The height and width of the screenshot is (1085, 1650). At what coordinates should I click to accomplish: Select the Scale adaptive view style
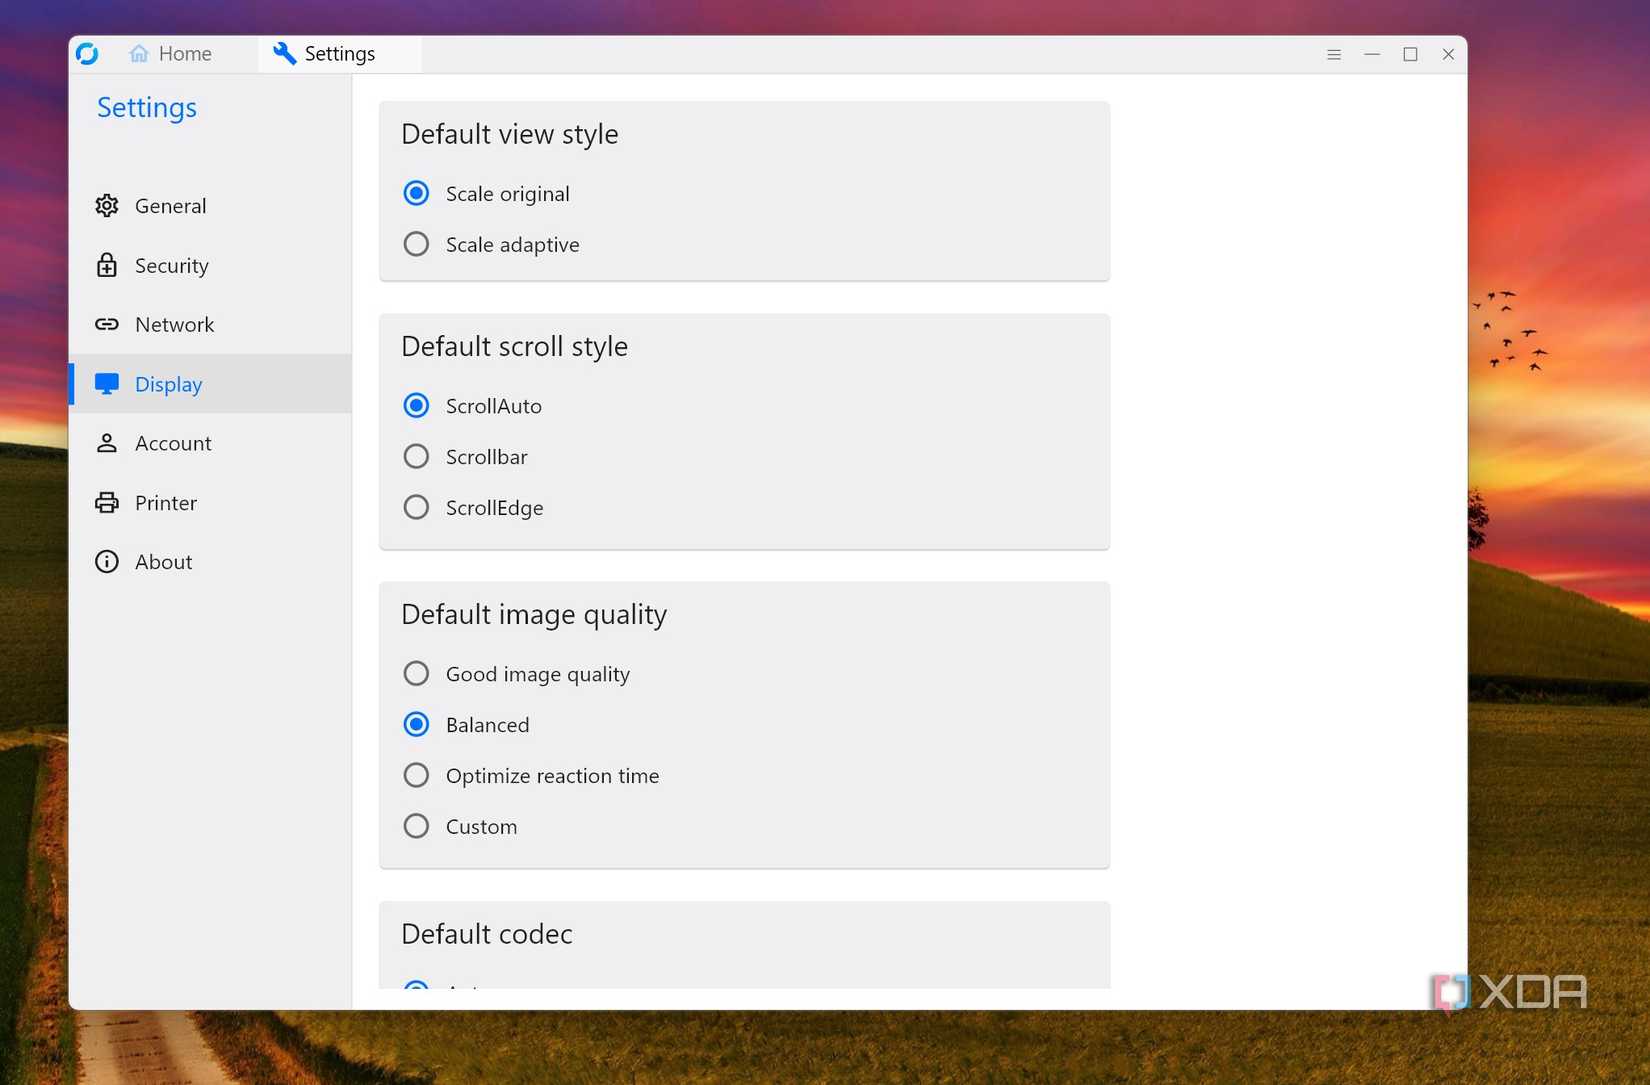pos(416,243)
